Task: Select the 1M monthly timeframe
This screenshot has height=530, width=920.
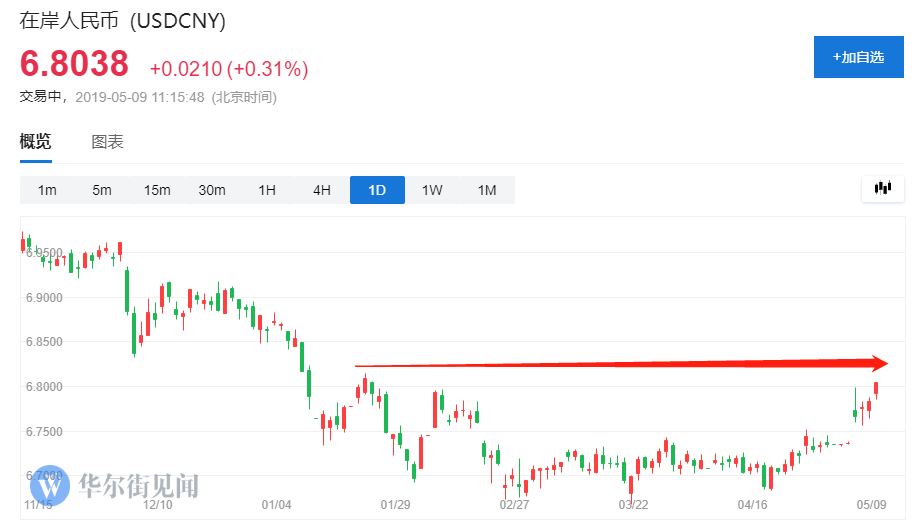Action: 487,190
